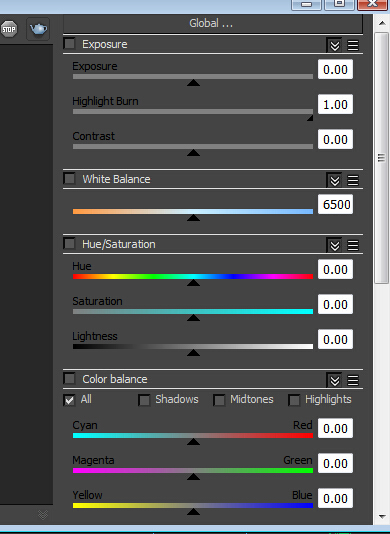390x534 pixels.
Task: Click the double-chevron icon at bottom left
Action: tap(43, 515)
